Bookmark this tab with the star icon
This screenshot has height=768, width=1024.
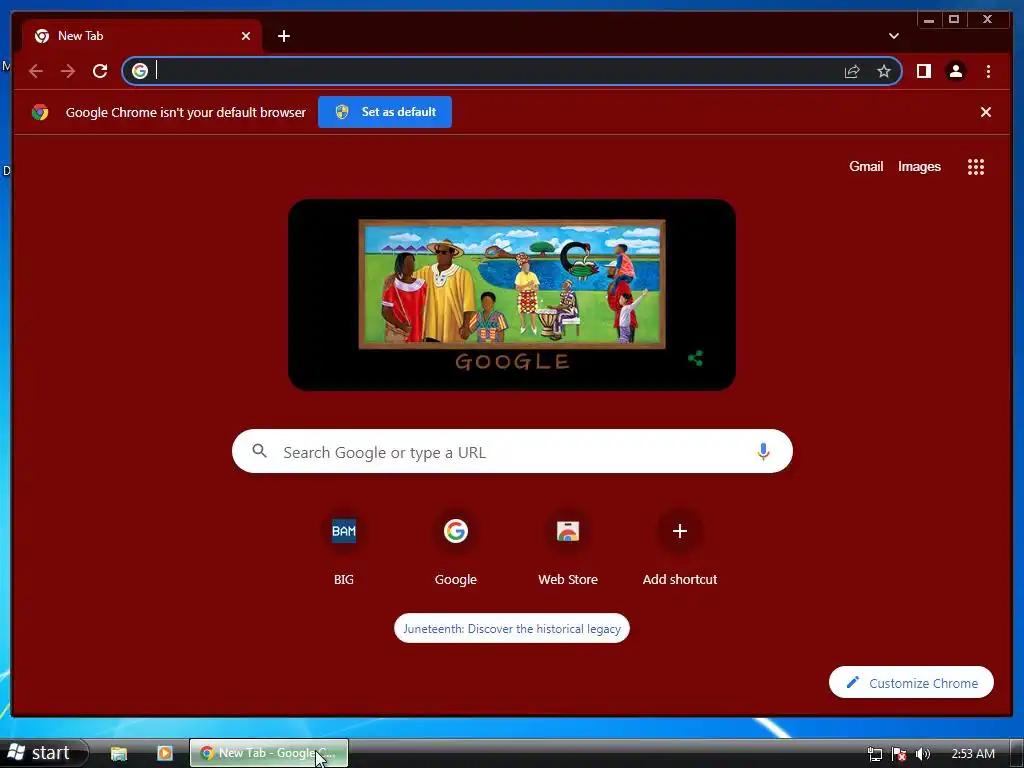[x=884, y=71]
